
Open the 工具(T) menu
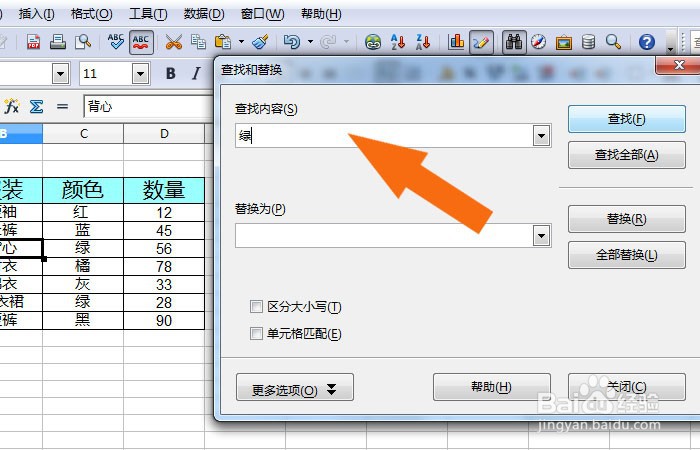pos(148,14)
